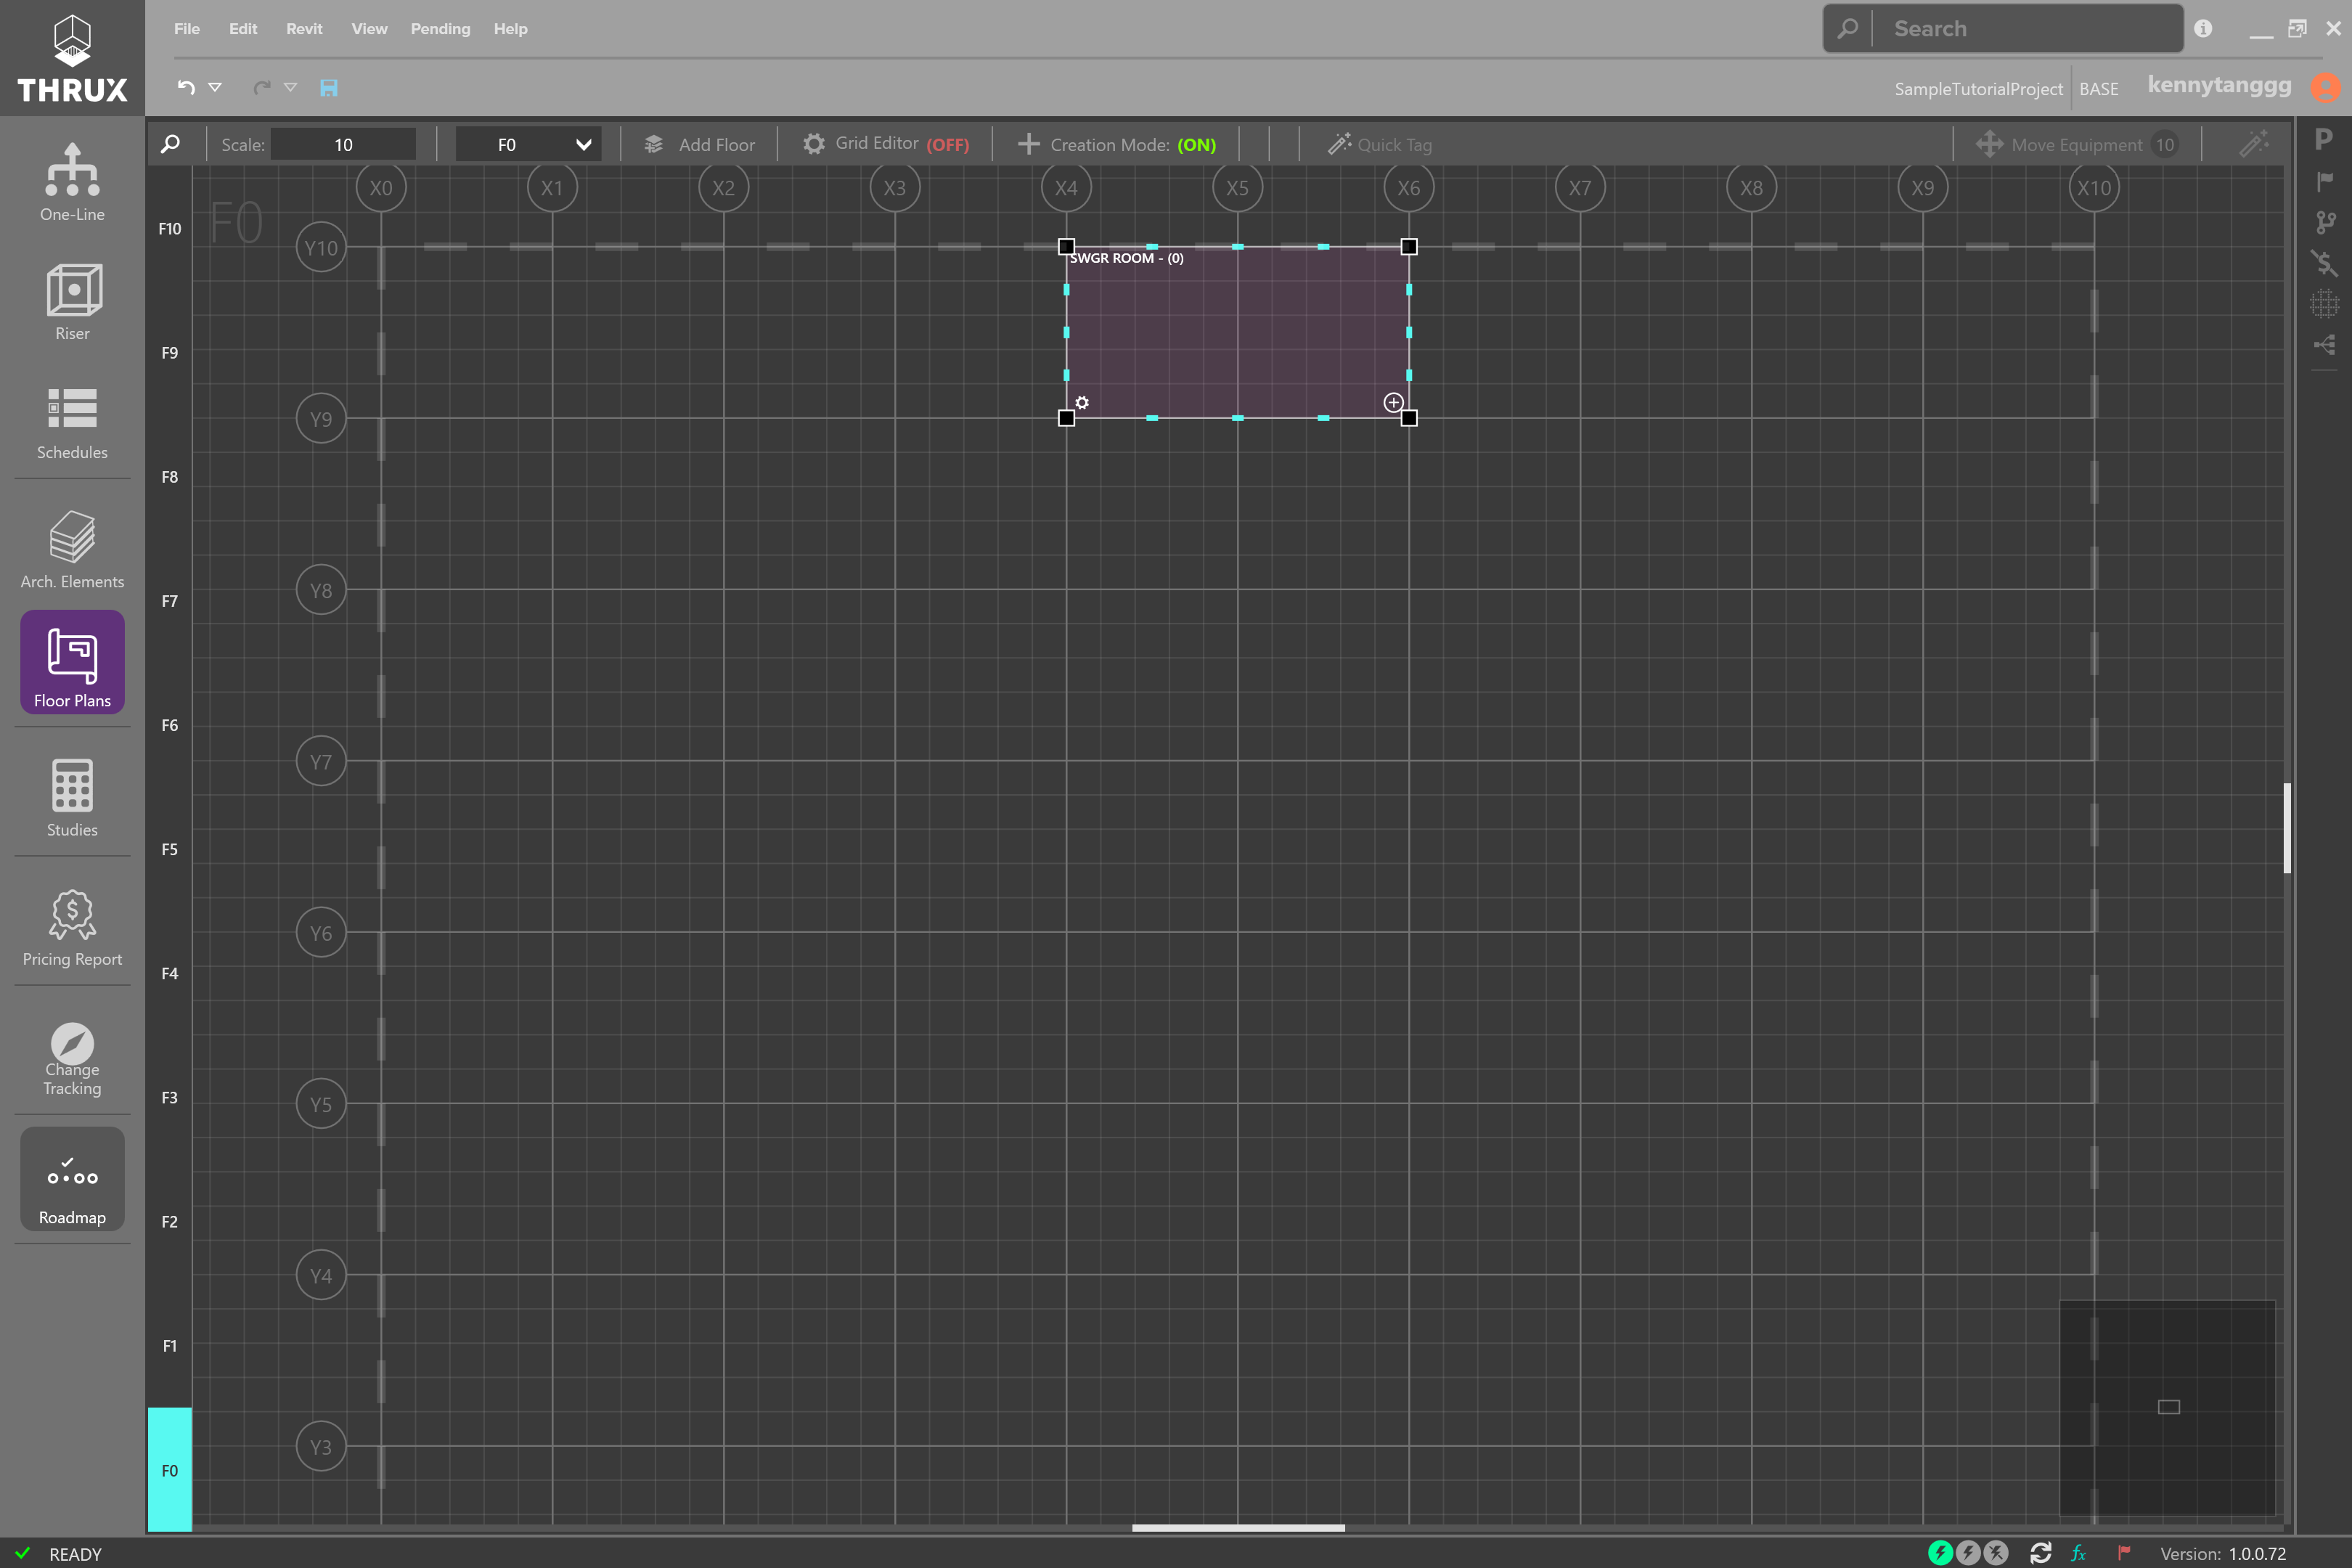Open the Roadmap panel
Image resolution: width=2352 pixels, height=1568 pixels.
click(x=72, y=1179)
